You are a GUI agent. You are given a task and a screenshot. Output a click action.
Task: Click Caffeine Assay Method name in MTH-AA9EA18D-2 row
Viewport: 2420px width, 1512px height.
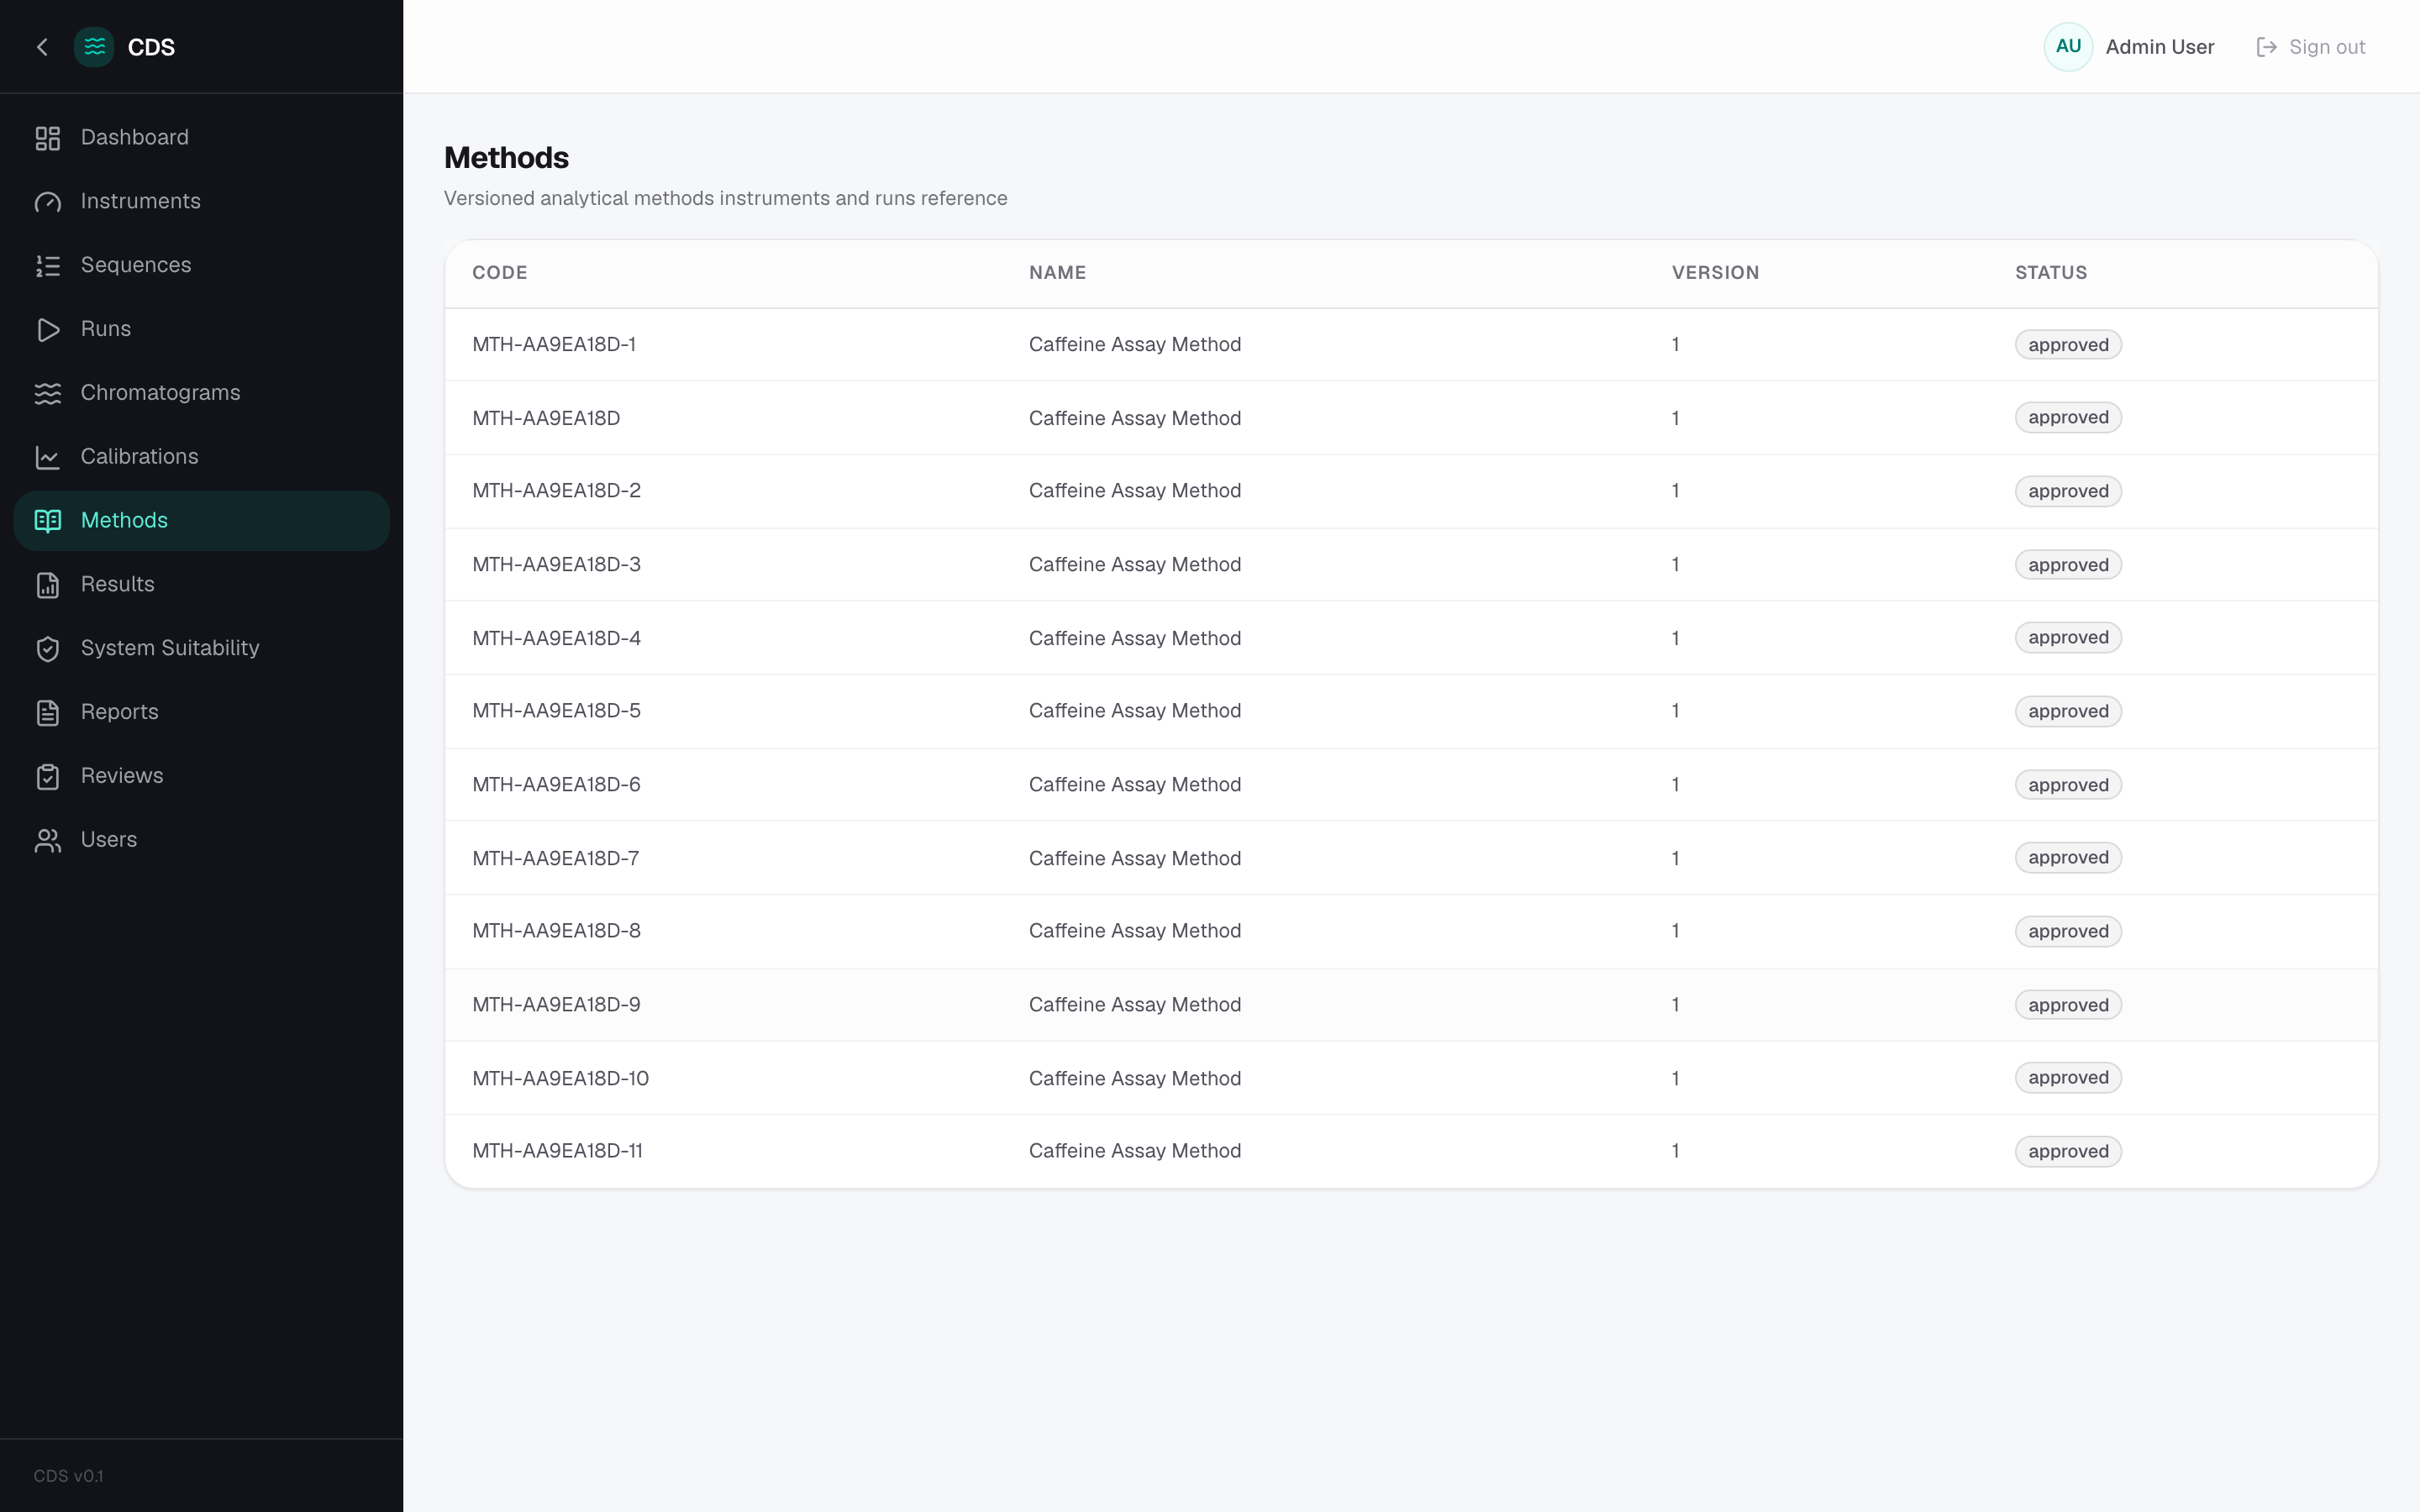tap(1135, 491)
